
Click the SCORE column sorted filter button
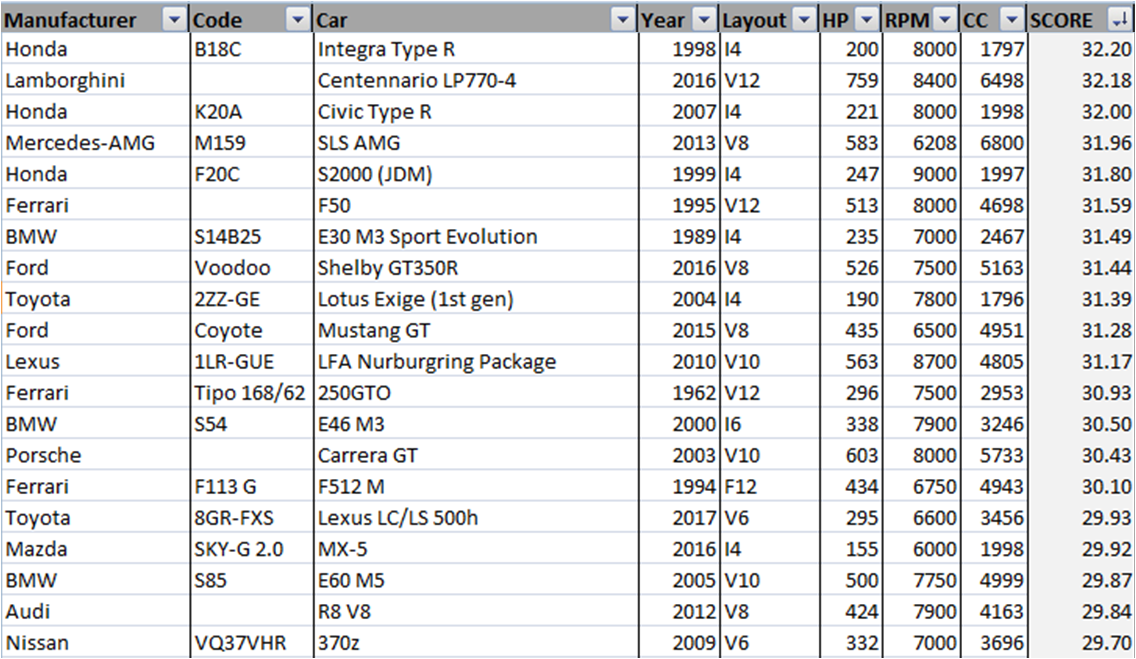click(x=1118, y=20)
